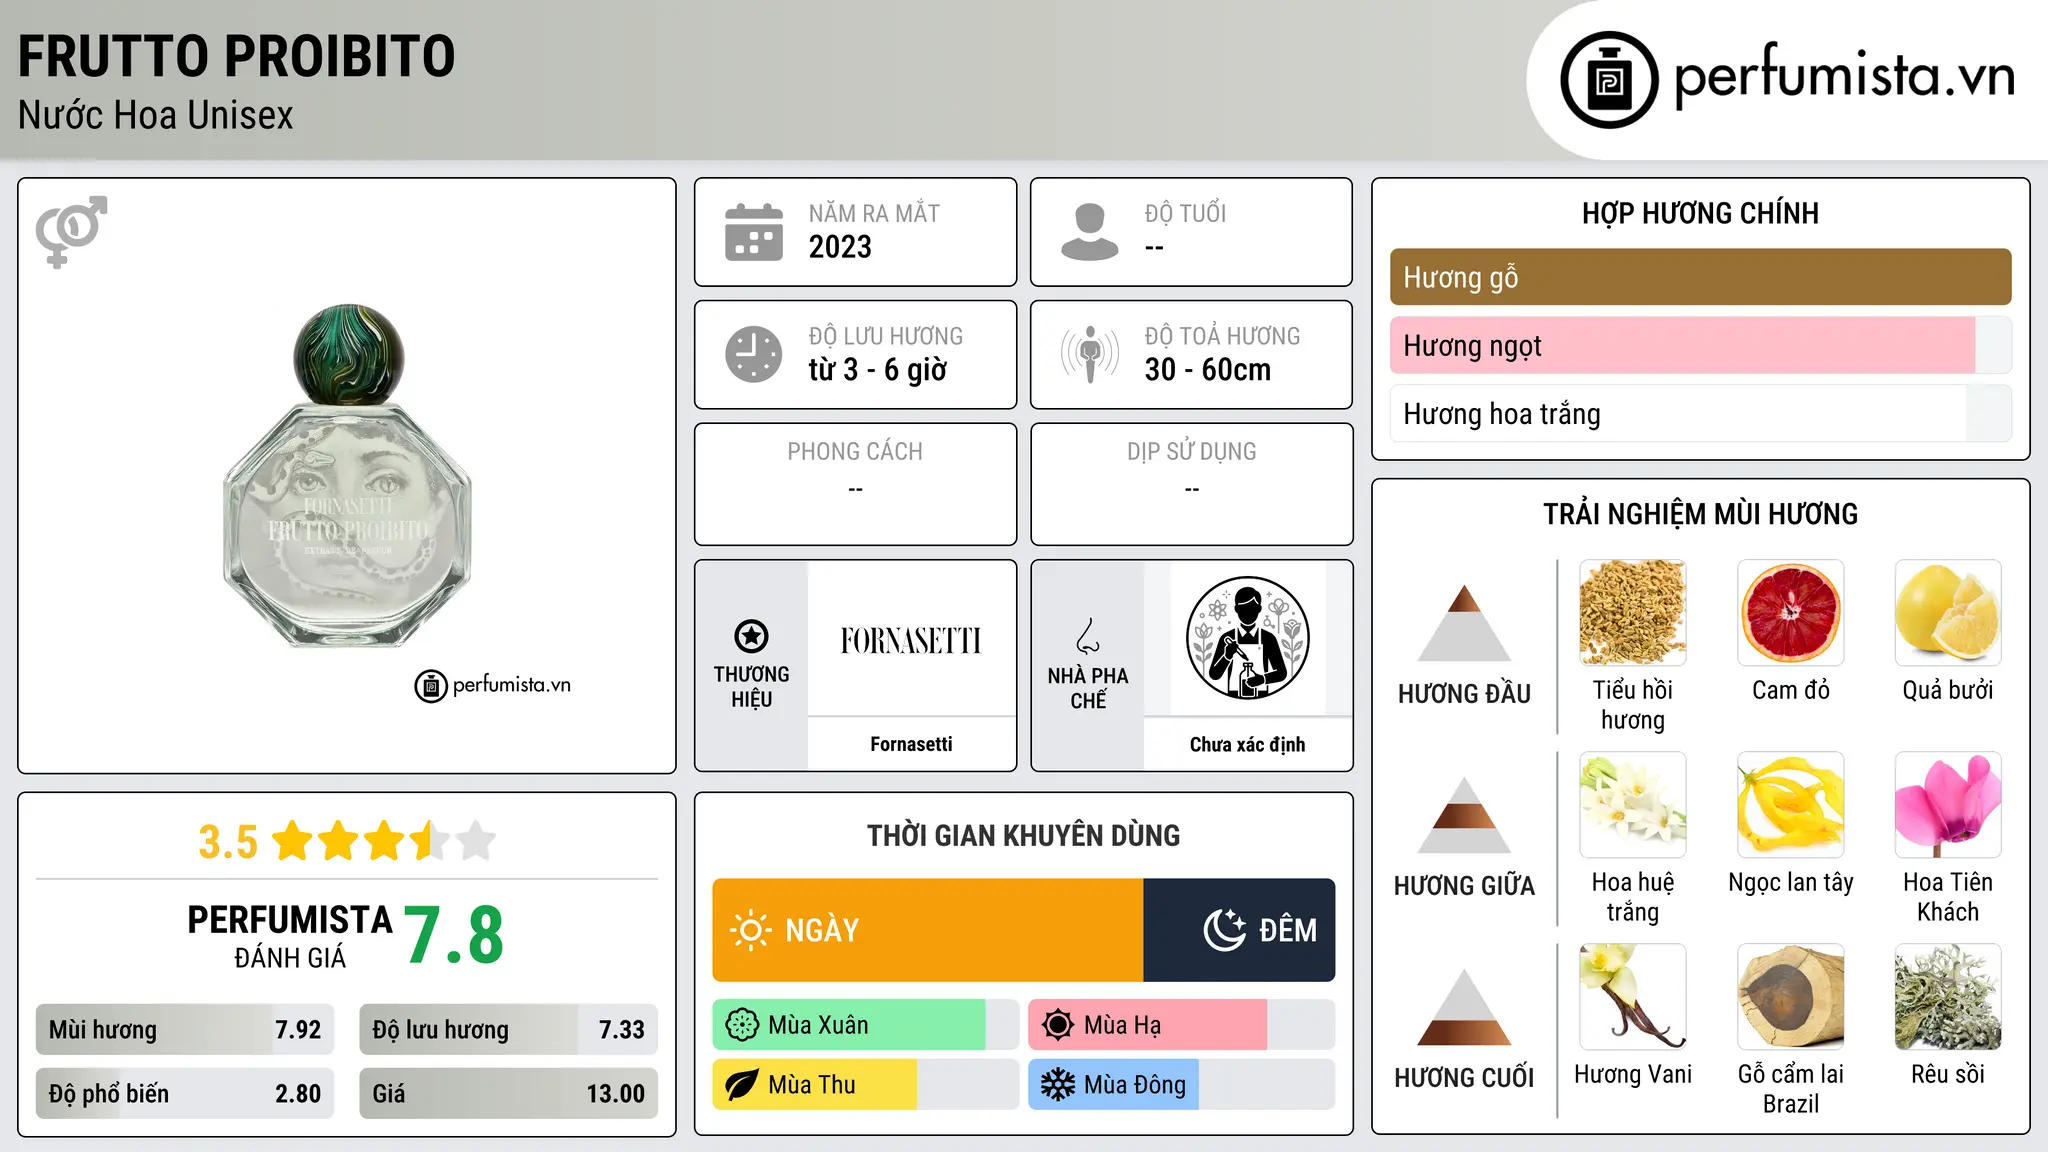Click the Giá 13.00 score bar

508,1093
